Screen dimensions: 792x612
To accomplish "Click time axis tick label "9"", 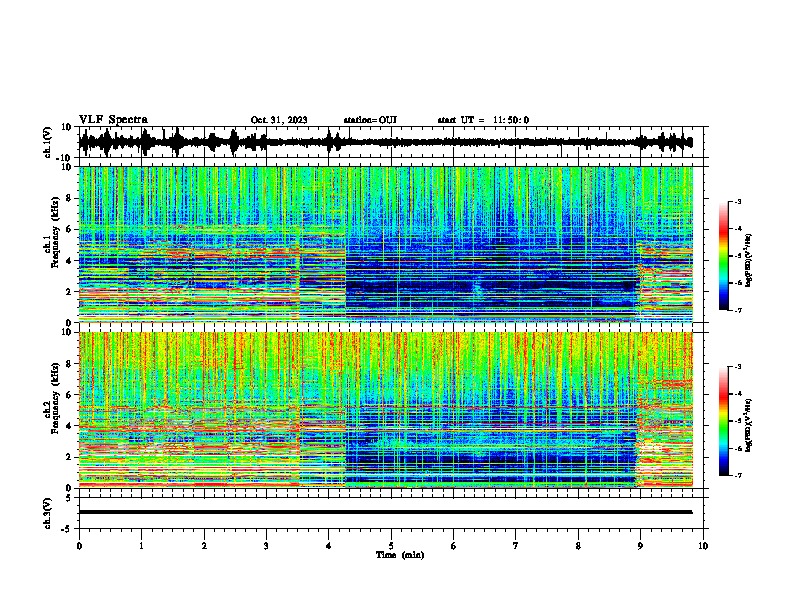I will click(x=640, y=546).
